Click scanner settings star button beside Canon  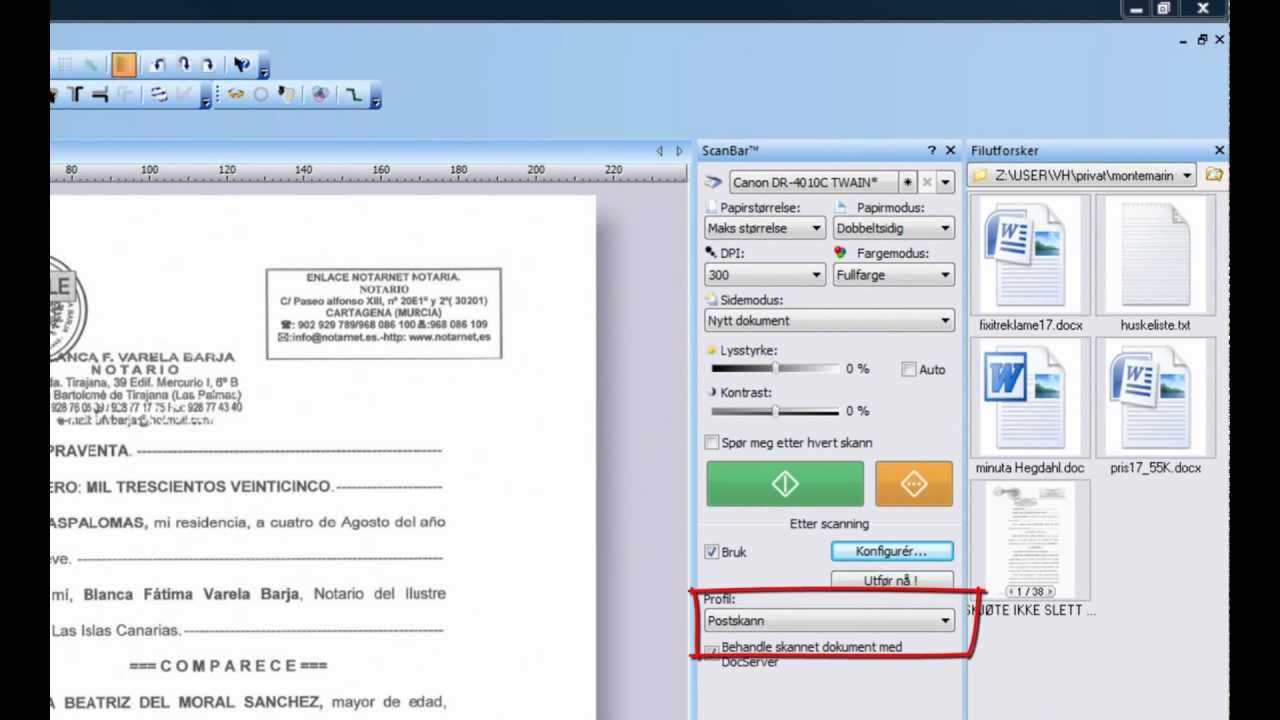(x=907, y=182)
